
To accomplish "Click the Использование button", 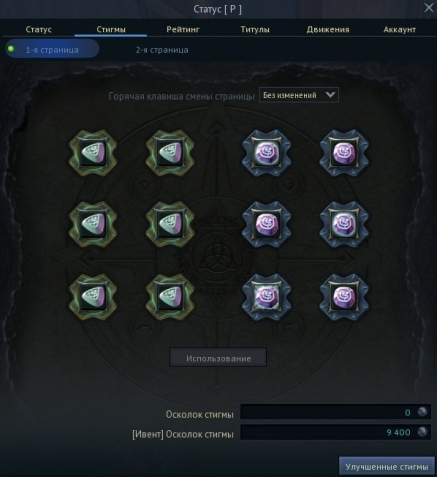I will [218, 358].
